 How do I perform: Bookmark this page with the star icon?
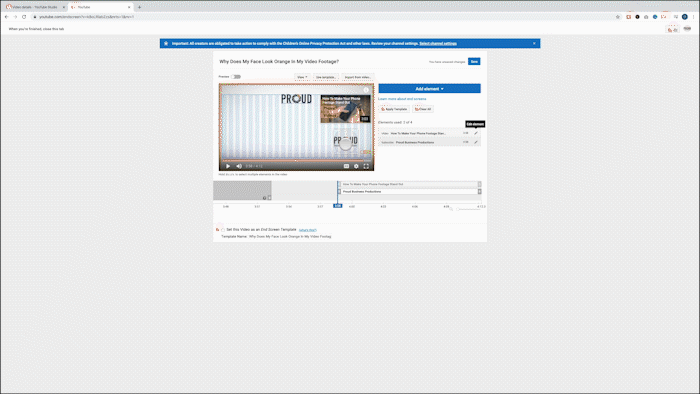pos(618,17)
